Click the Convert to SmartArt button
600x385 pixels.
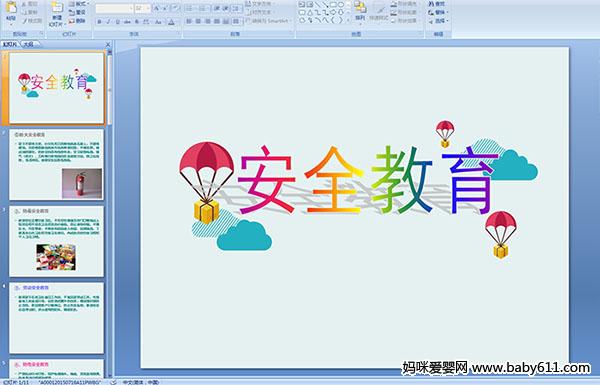click(x=268, y=21)
